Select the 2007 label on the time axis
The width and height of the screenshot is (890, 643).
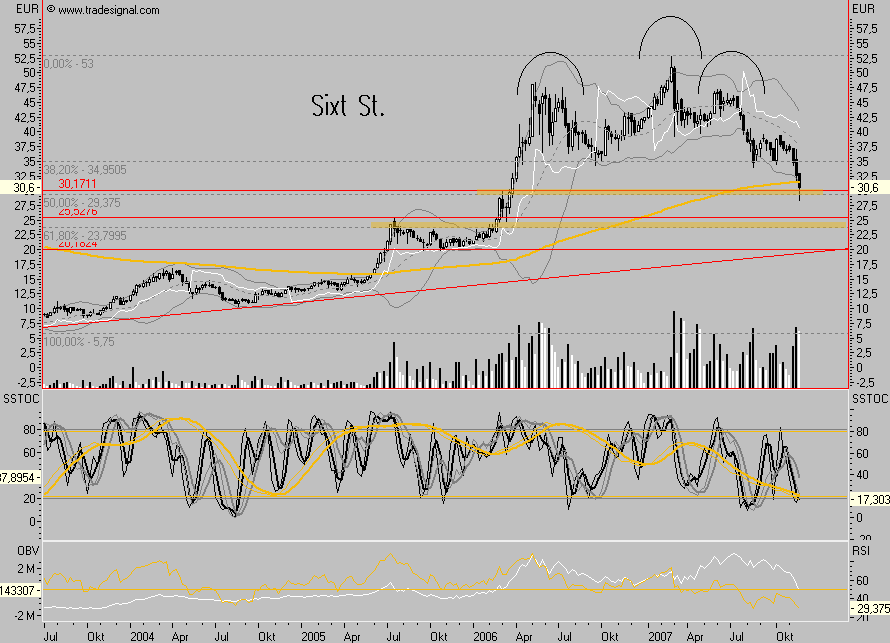(x=661, y=634)
